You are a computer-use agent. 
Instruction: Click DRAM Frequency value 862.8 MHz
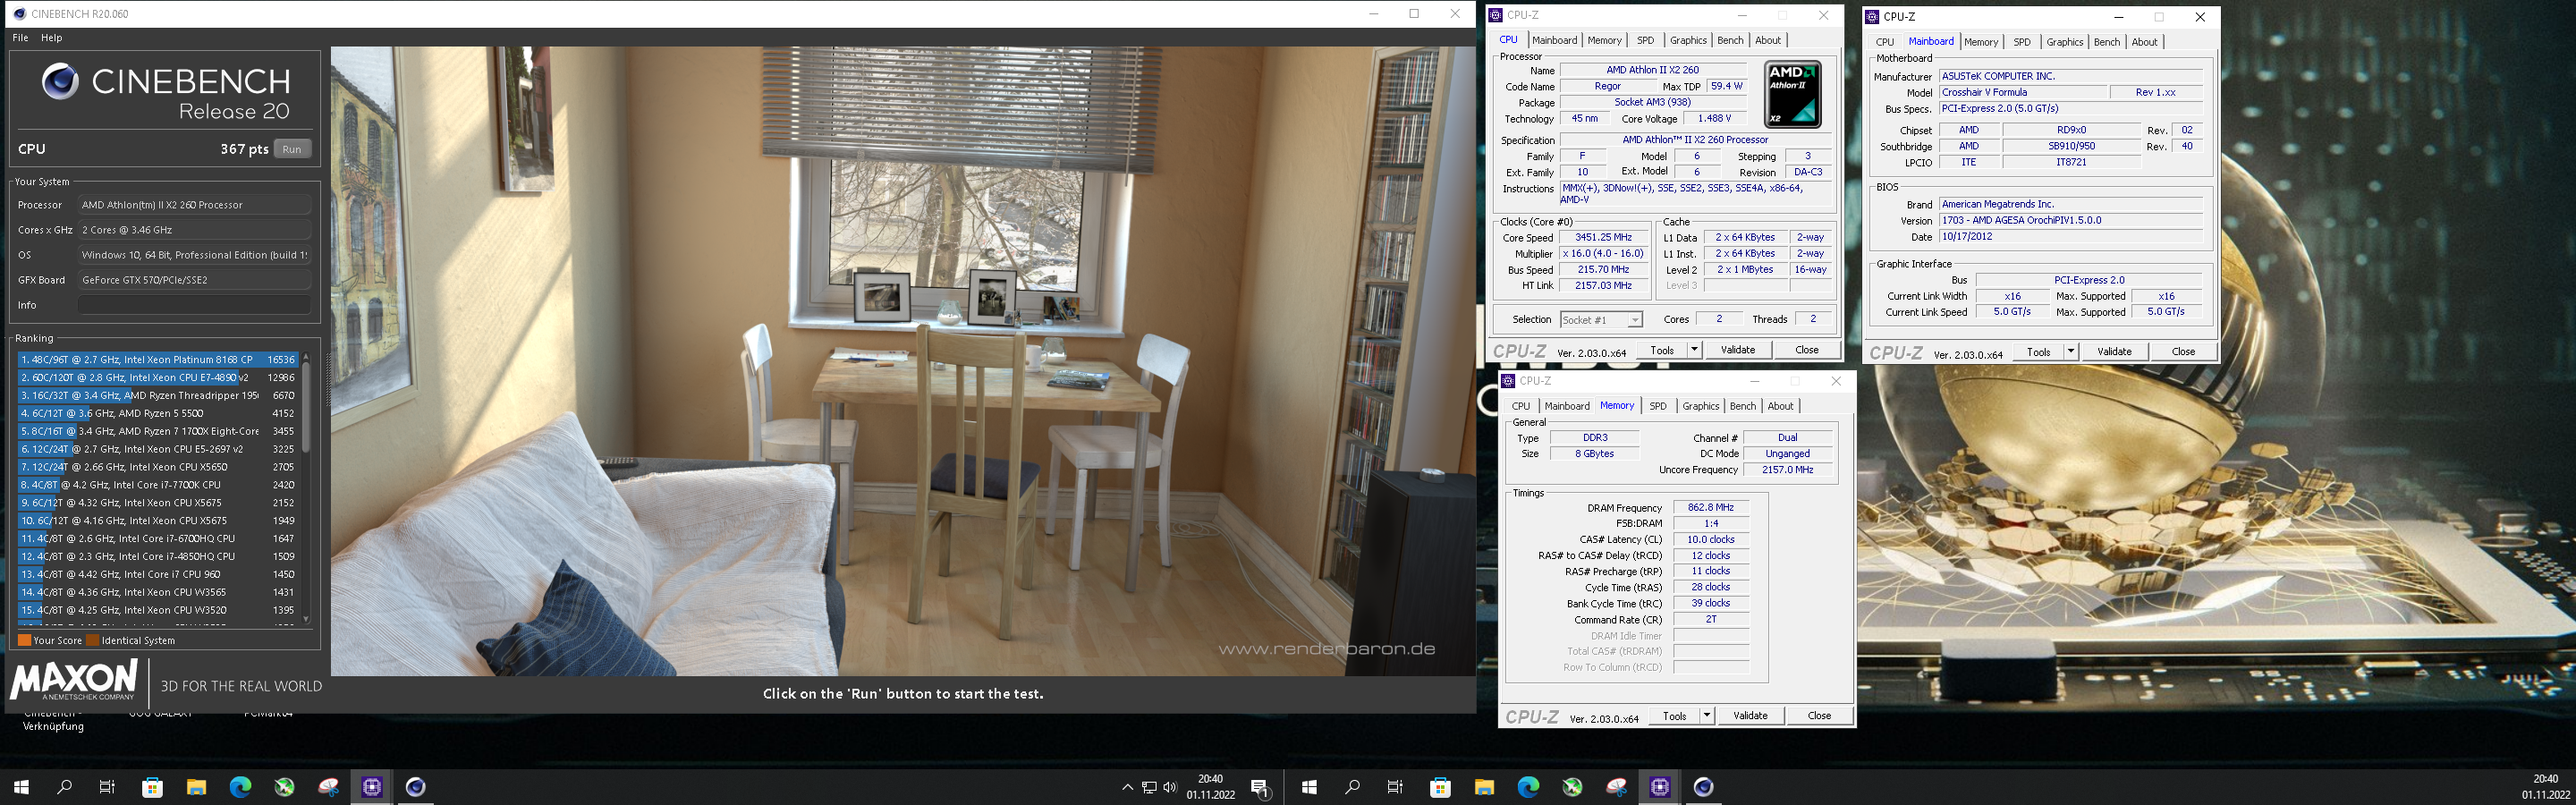point(1711,508)
